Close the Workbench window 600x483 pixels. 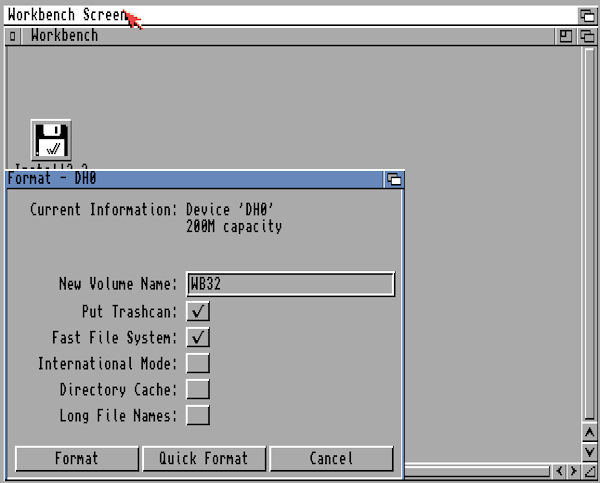[12, 36]
